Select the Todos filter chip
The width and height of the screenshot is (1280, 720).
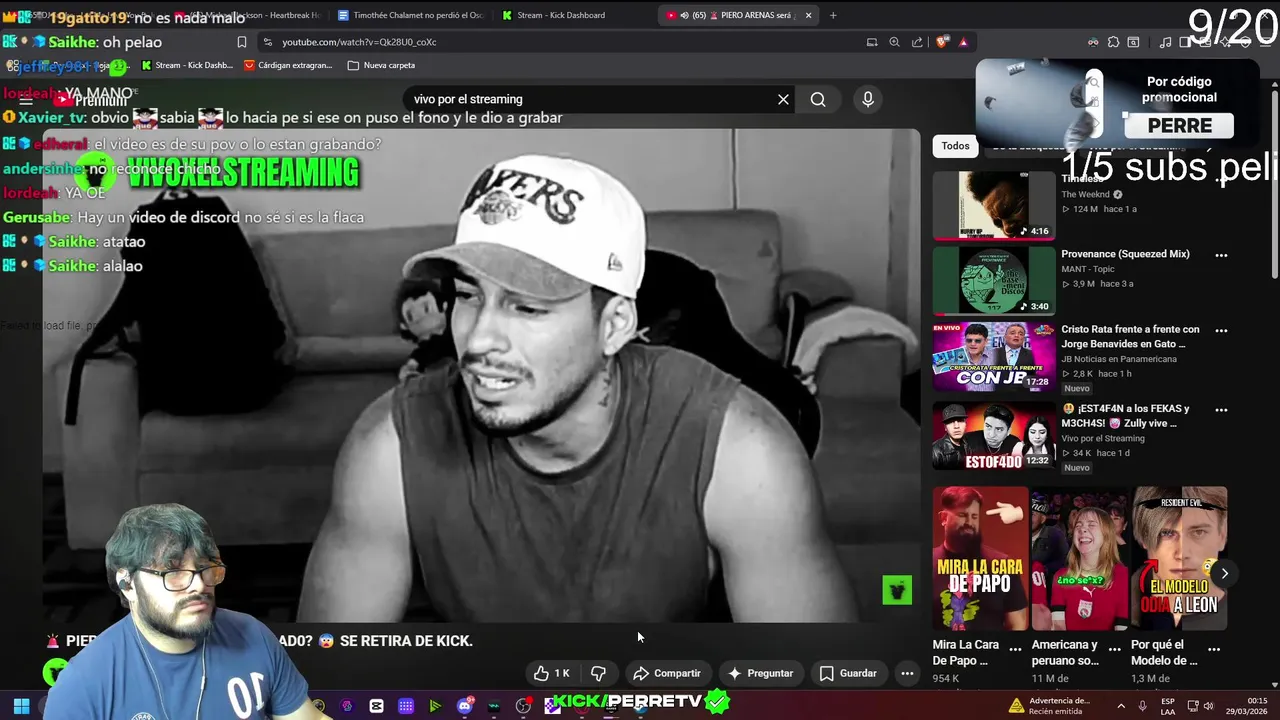point(955,146)
